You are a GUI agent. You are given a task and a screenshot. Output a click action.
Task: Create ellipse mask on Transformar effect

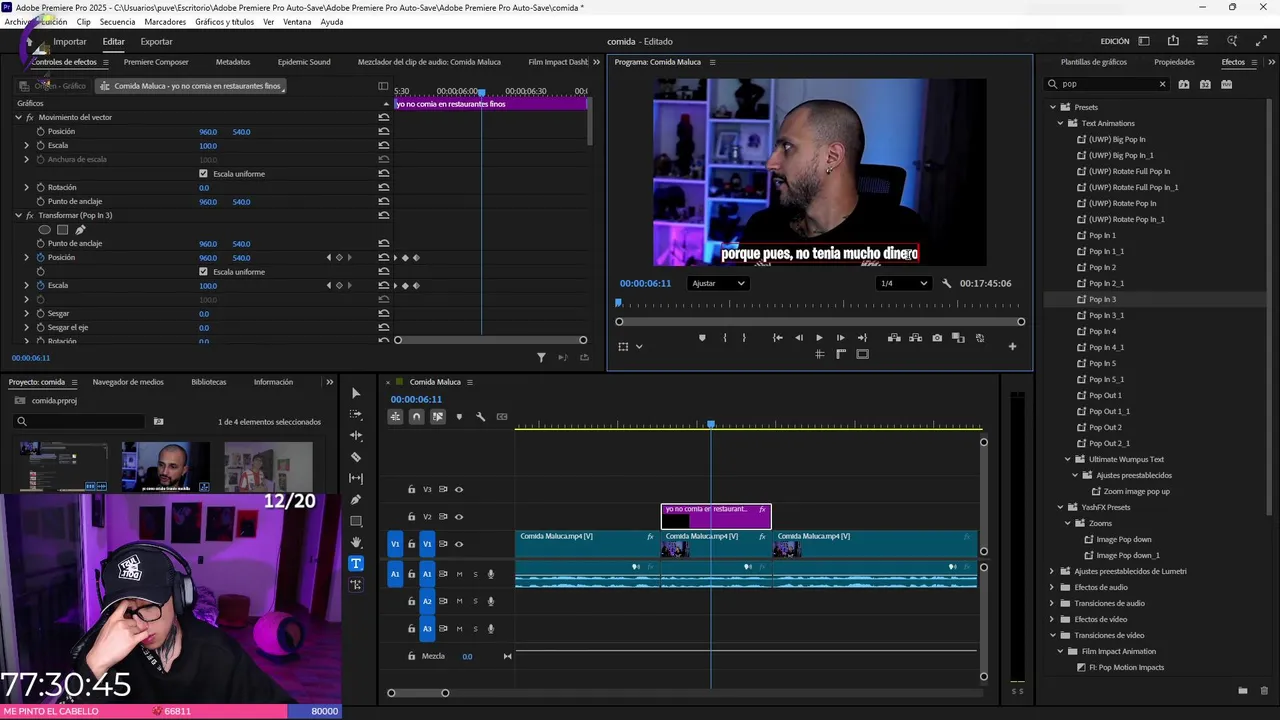(44, 230)
